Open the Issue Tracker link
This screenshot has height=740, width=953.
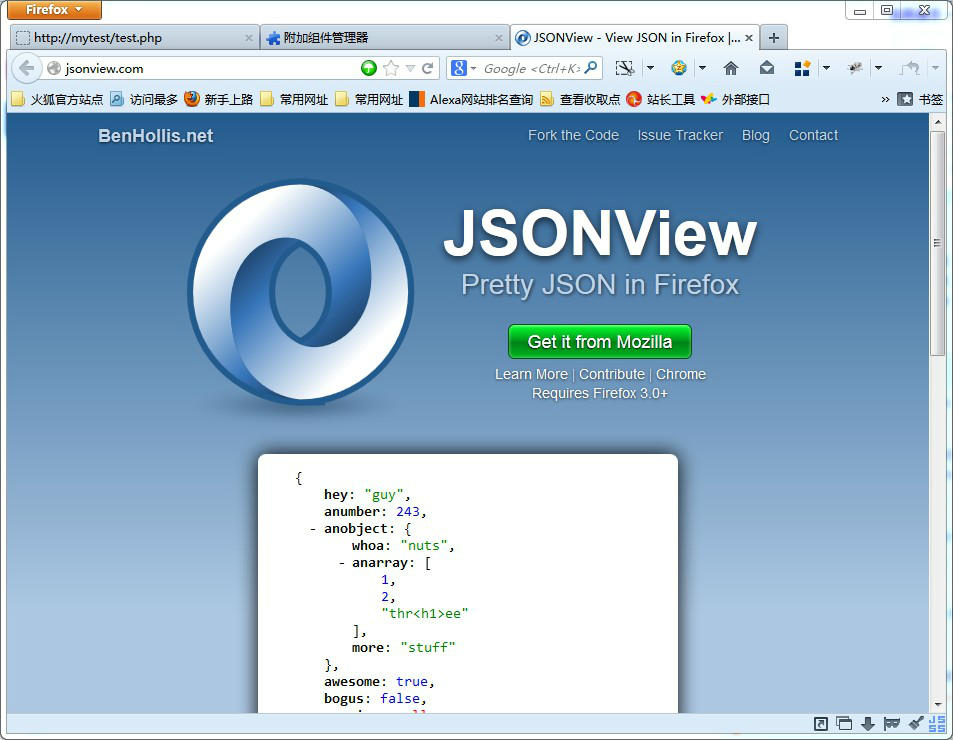(x=680, y=135)
